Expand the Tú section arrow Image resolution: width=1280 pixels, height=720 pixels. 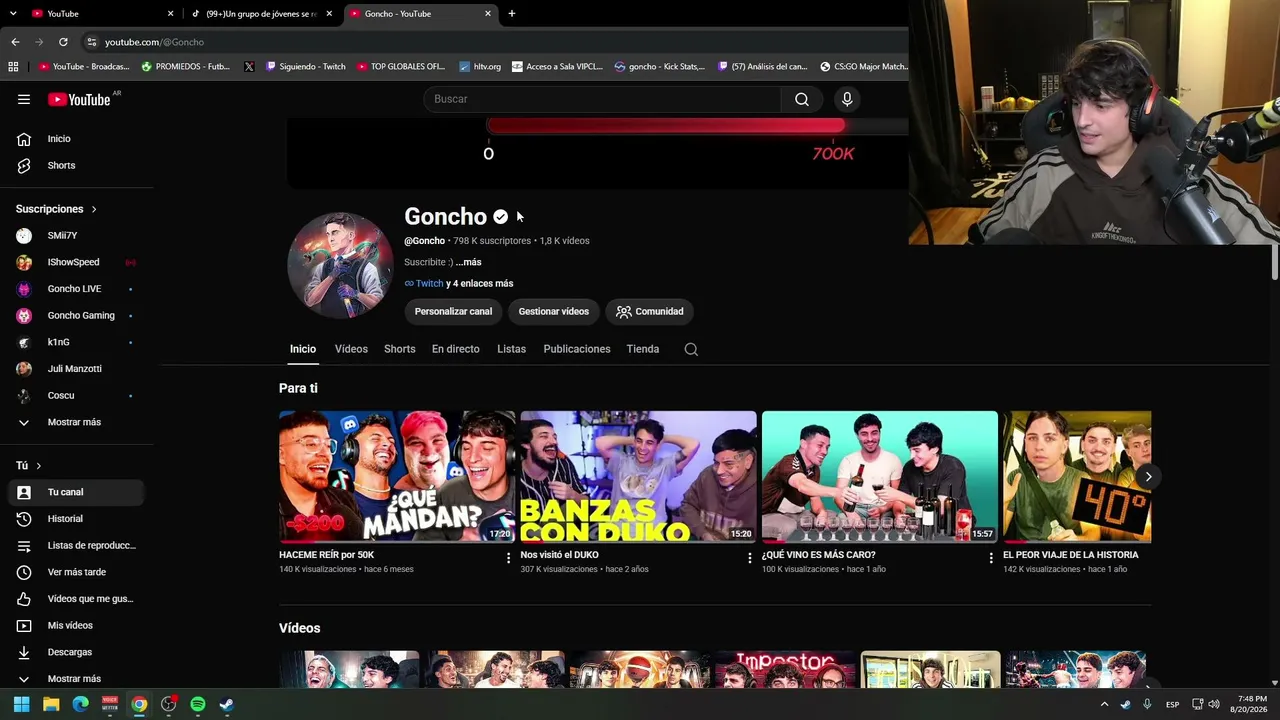39,466
